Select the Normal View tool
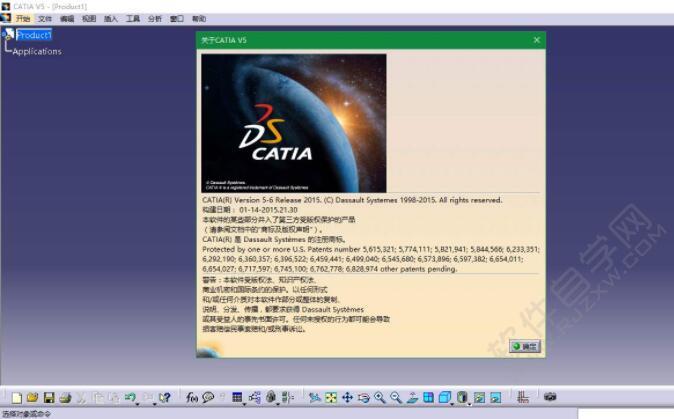 pyautogui.click(x=412, y=398)
